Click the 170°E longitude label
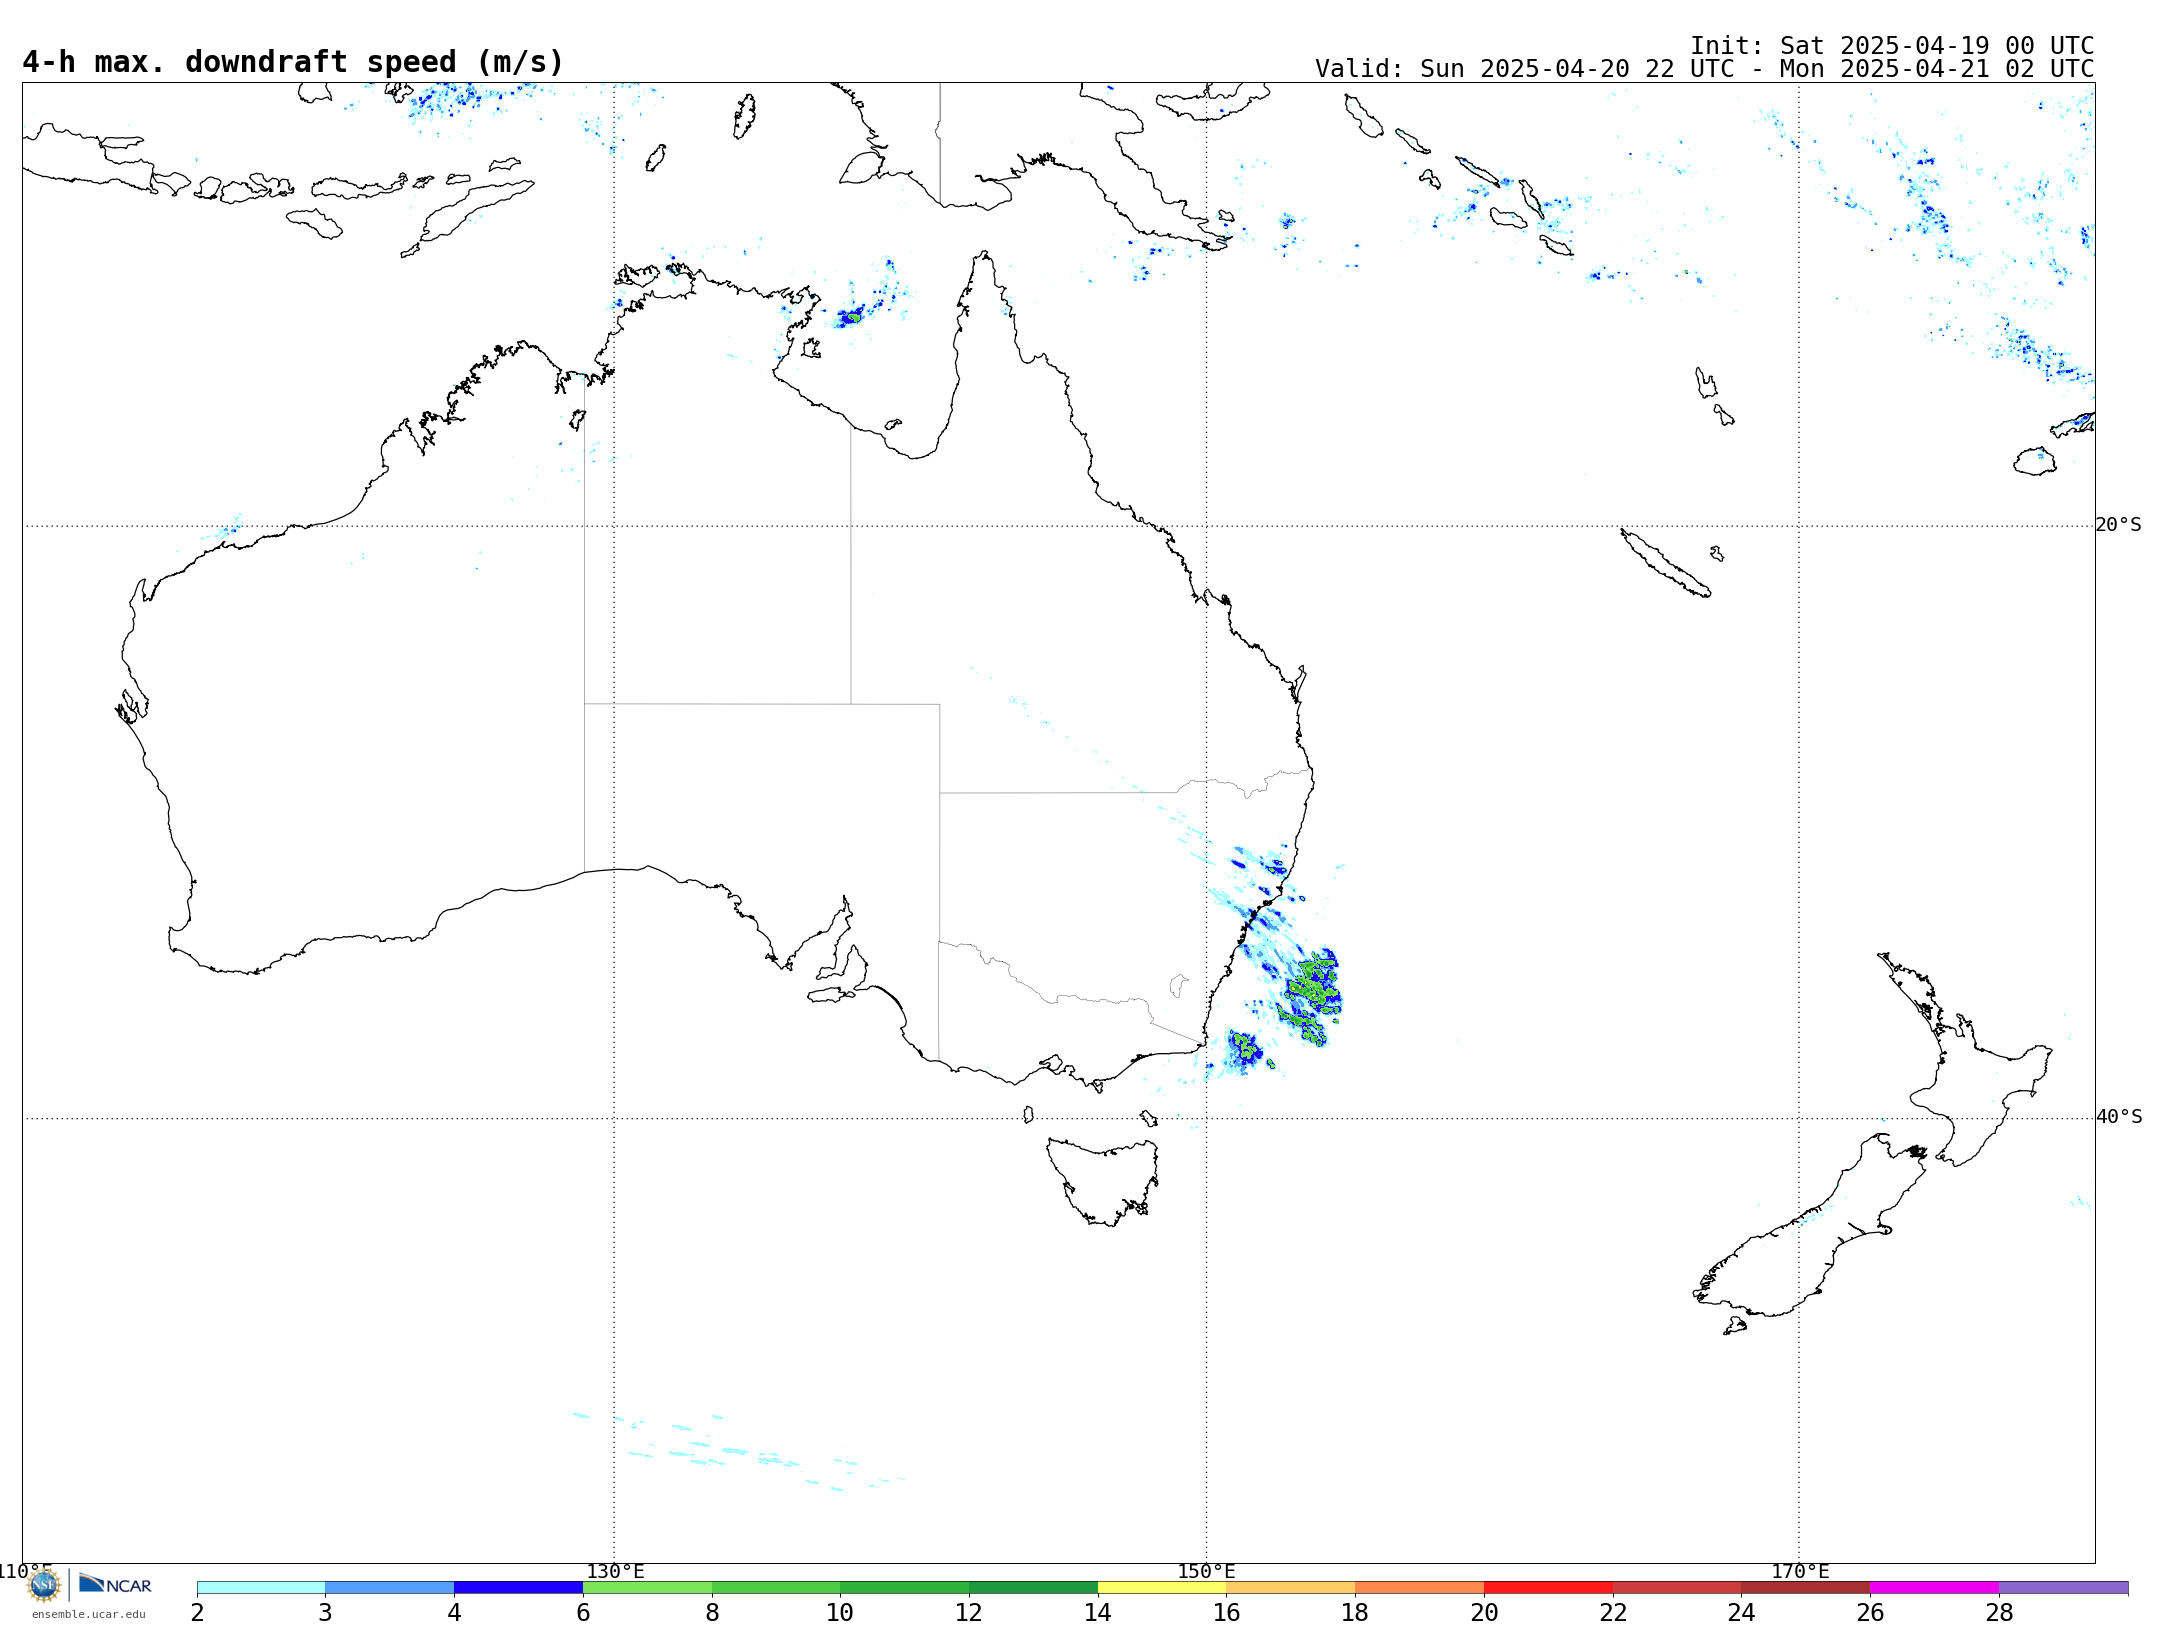 click(x=1800, y=1571)
